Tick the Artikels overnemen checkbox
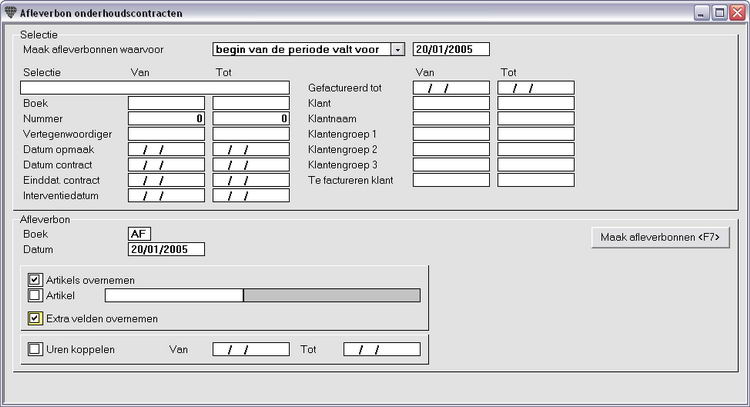The height and width of the screenshot is (407, 750). 35,280
